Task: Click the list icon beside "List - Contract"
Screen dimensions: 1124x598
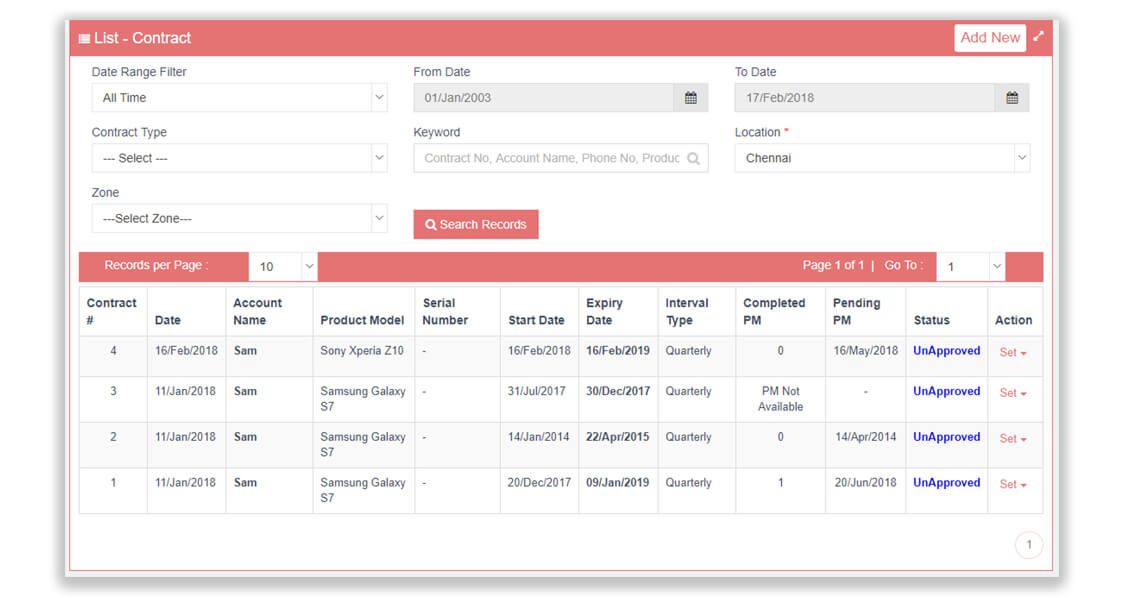Action: coord(84,38)
